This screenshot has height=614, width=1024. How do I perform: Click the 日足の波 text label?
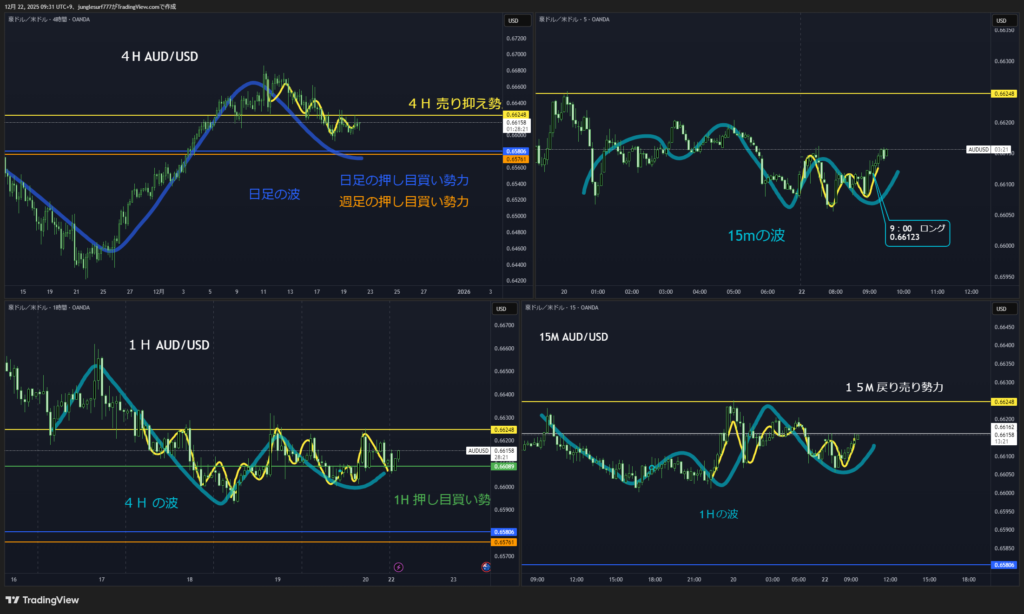tap(274, 192)
